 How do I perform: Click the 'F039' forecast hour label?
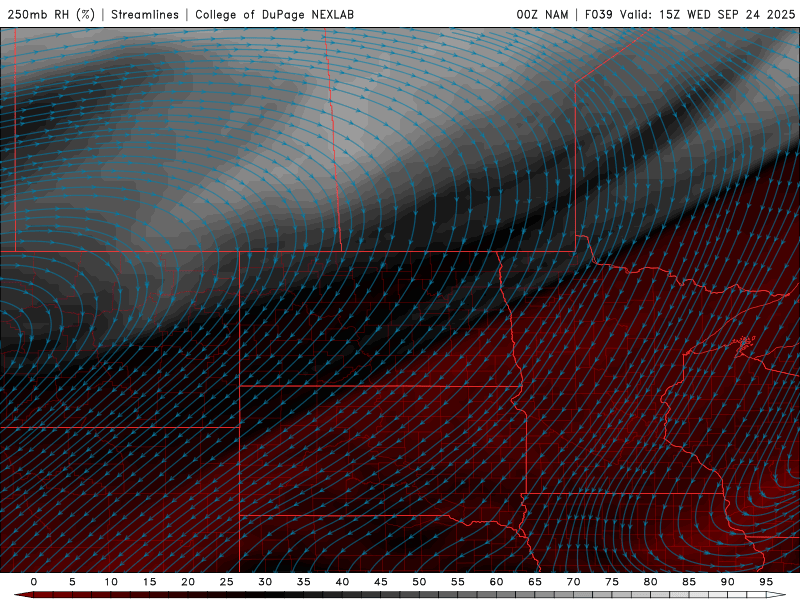598,15
